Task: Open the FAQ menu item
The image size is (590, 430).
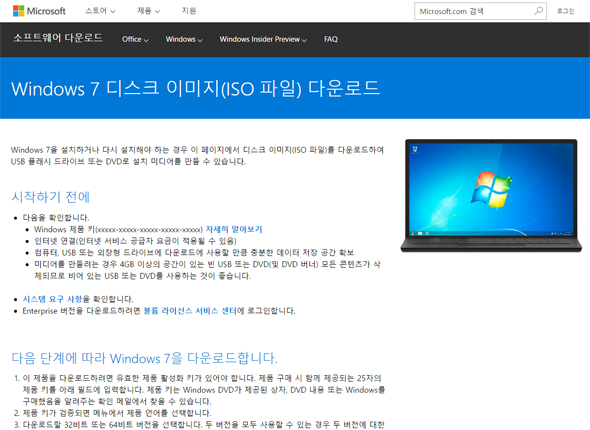Action: tap(331, 39)
